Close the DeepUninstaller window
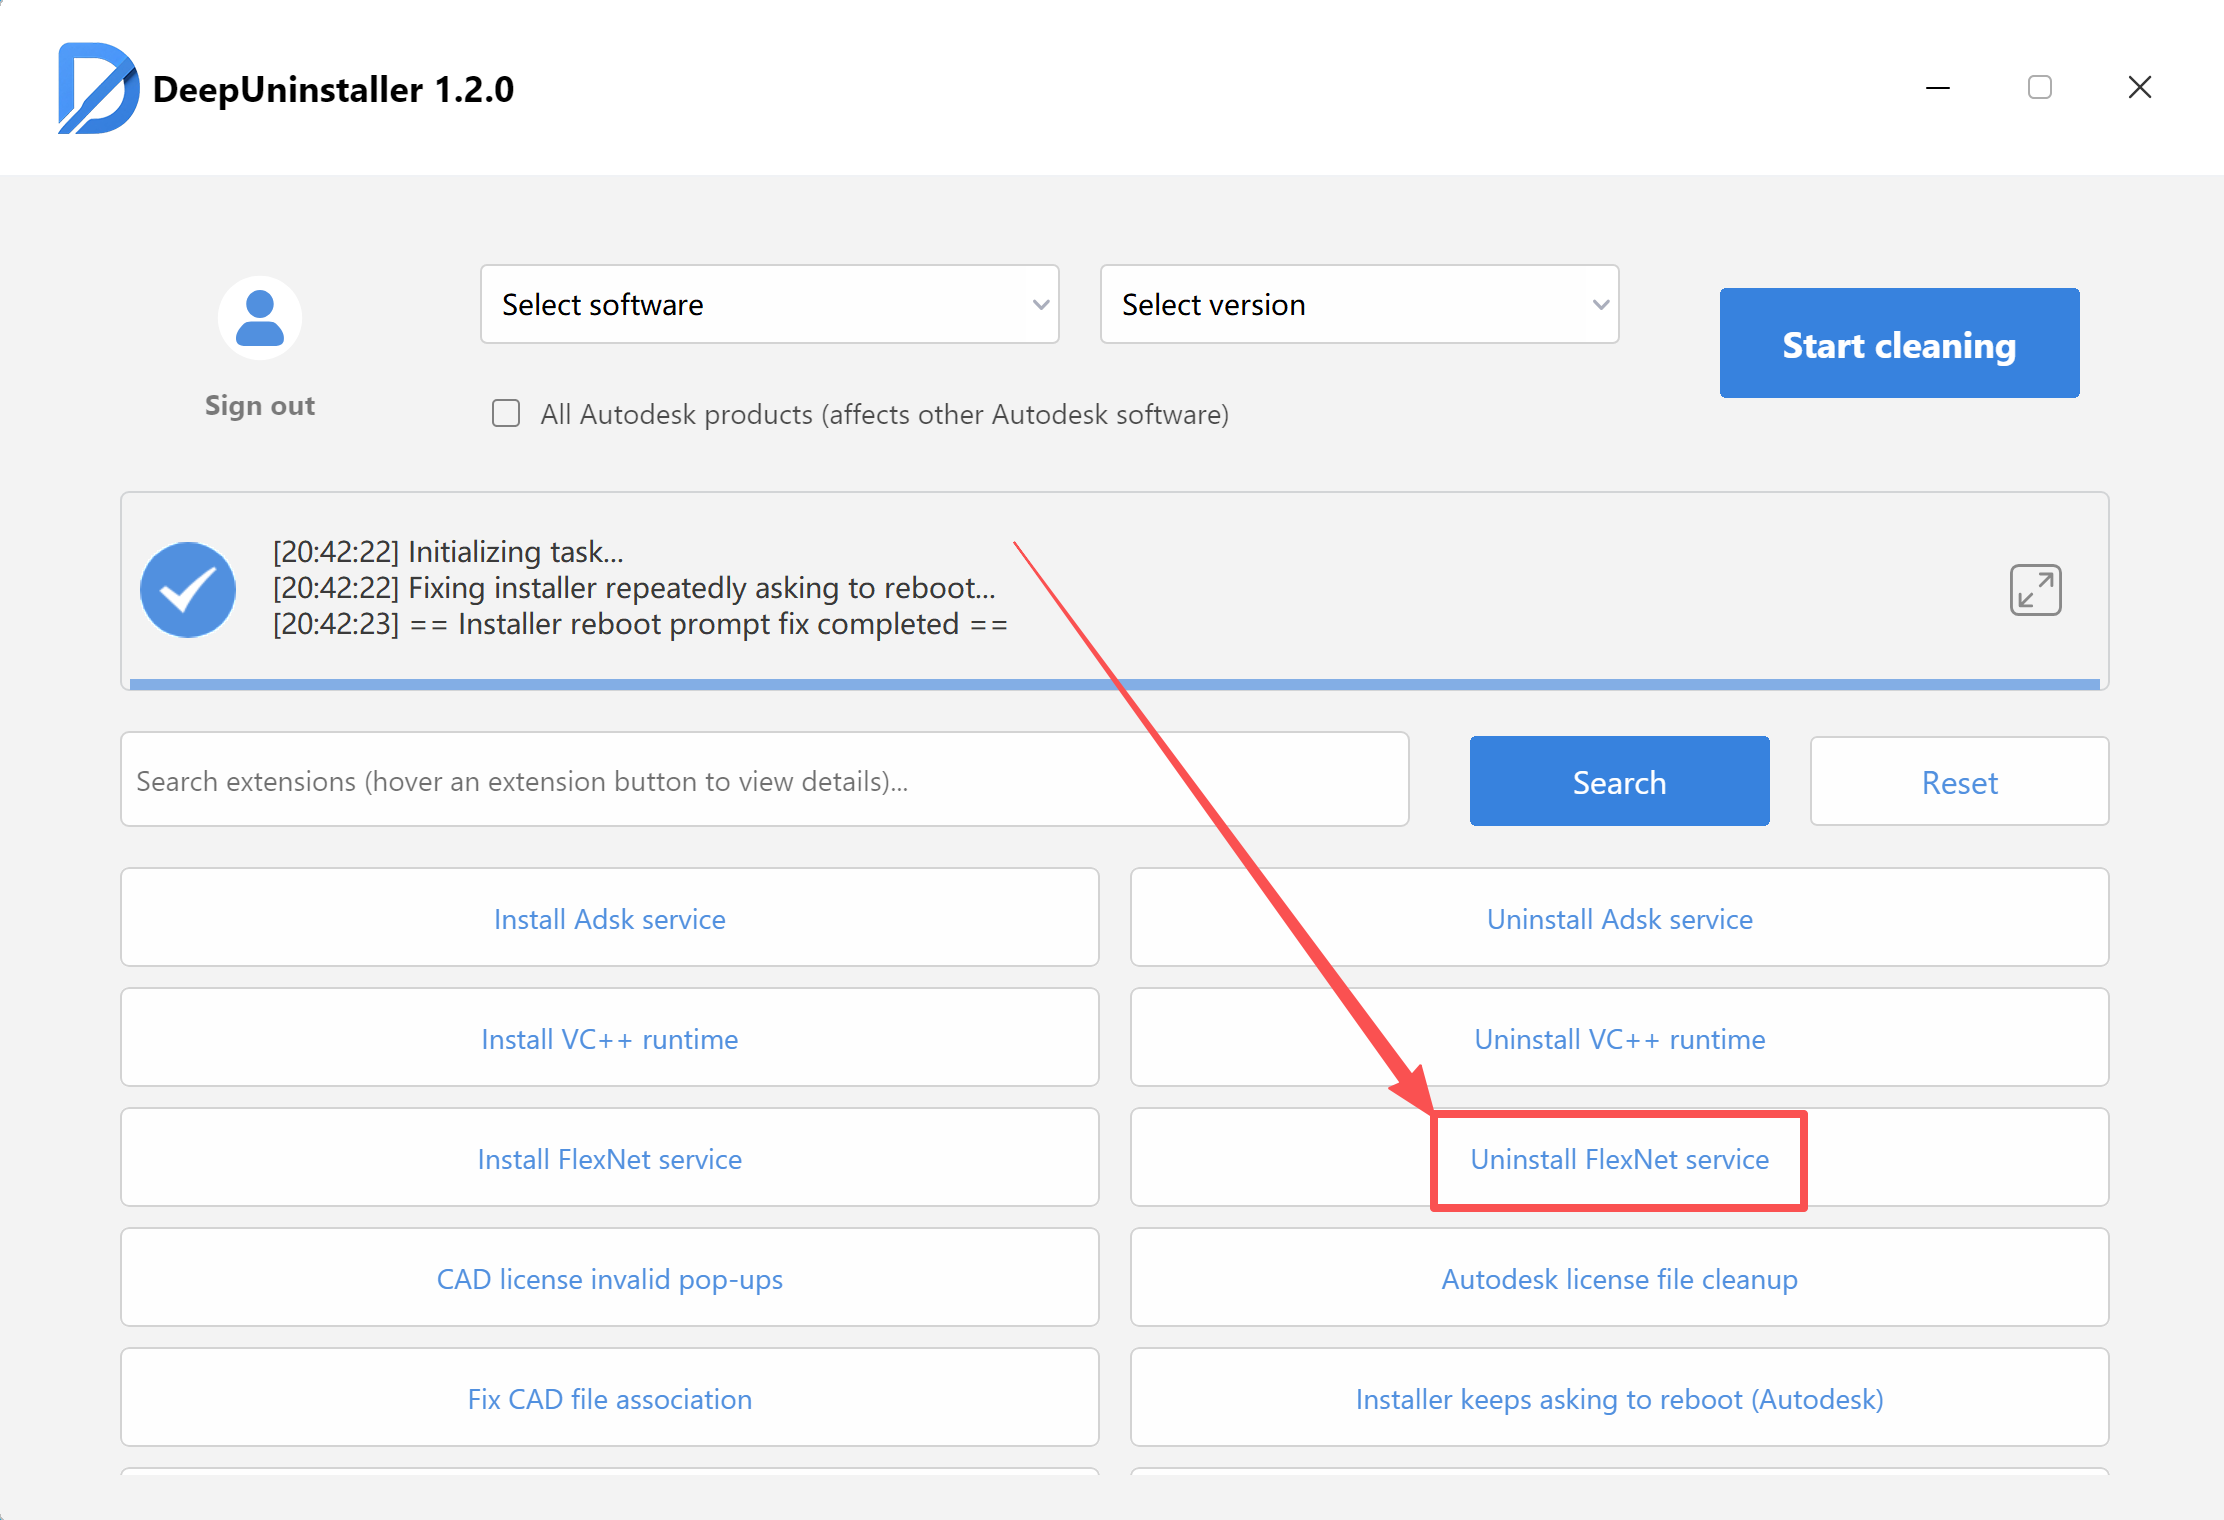Screen dimensions: 2224x1520 [2140, 88]
